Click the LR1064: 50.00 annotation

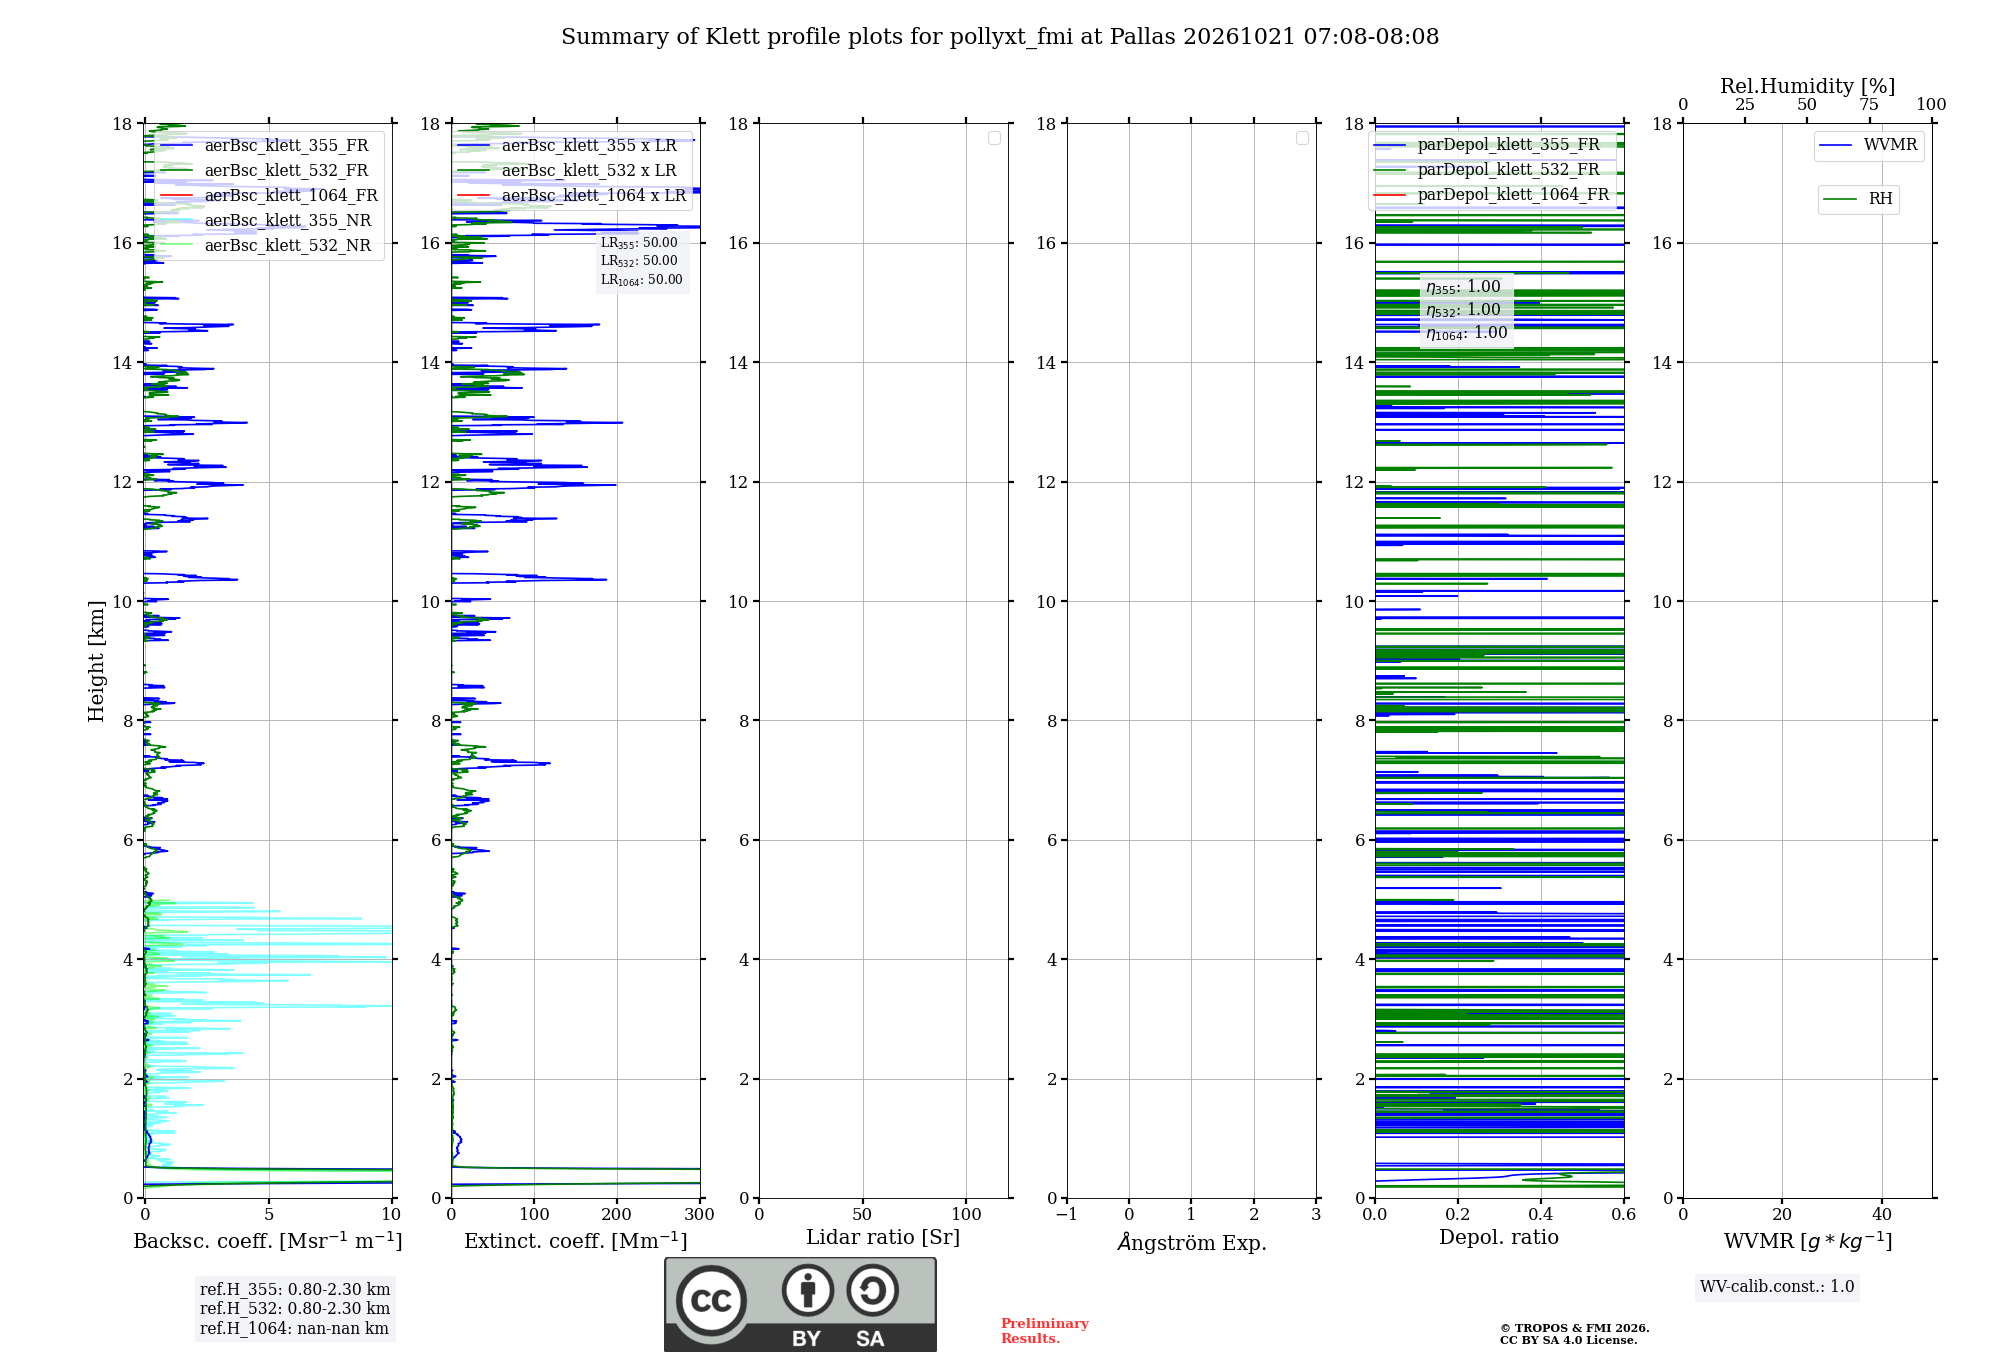(642, 280)
